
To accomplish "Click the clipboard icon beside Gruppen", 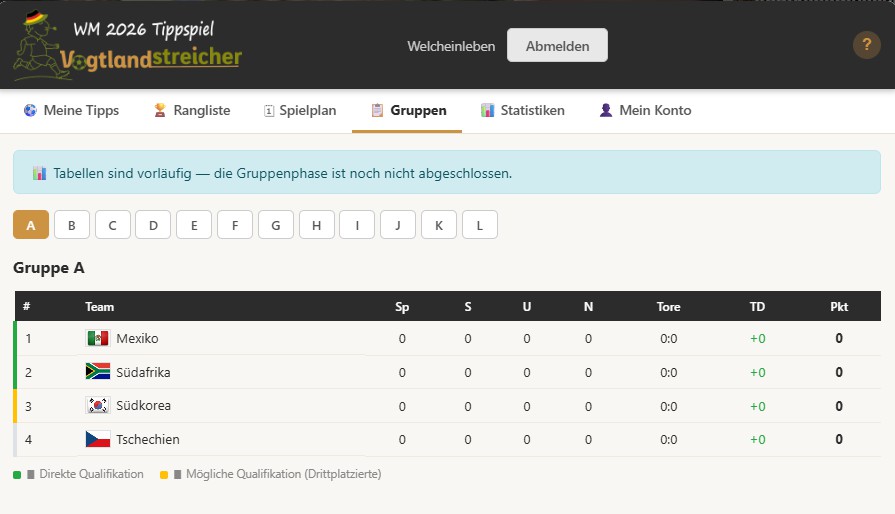I will point(377,110).
